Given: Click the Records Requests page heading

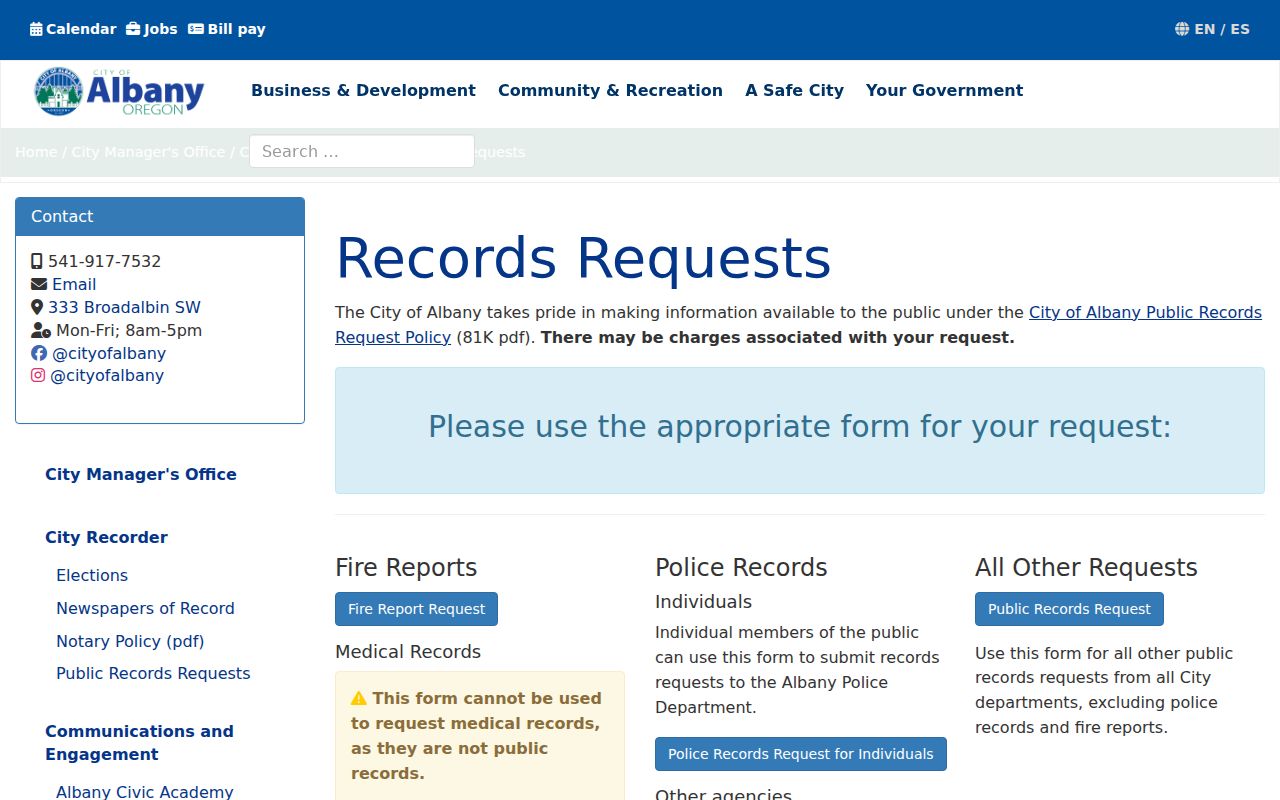Looking at the screenshot, I should coord(583,258).
